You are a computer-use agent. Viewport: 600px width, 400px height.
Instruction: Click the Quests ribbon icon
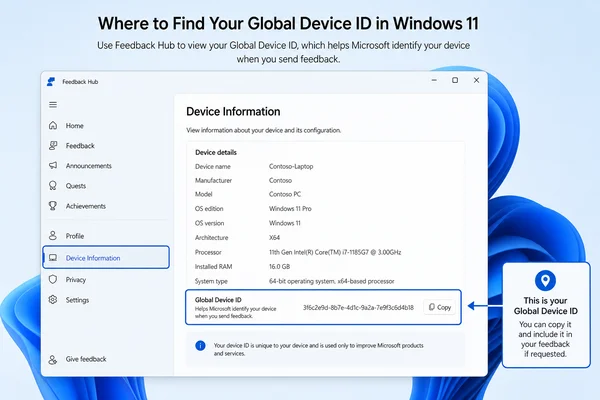coord(53,186)
